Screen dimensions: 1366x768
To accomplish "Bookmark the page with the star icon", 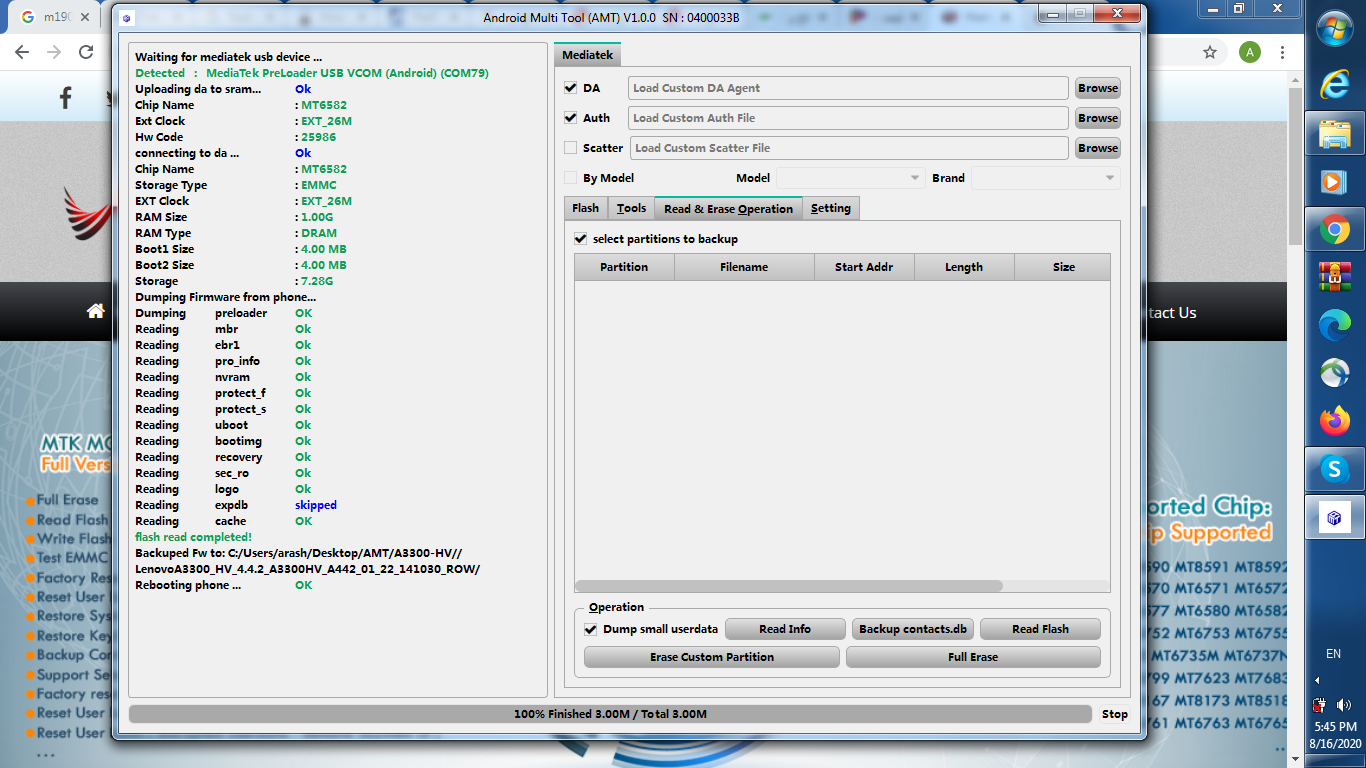I will coord(1210,52).
